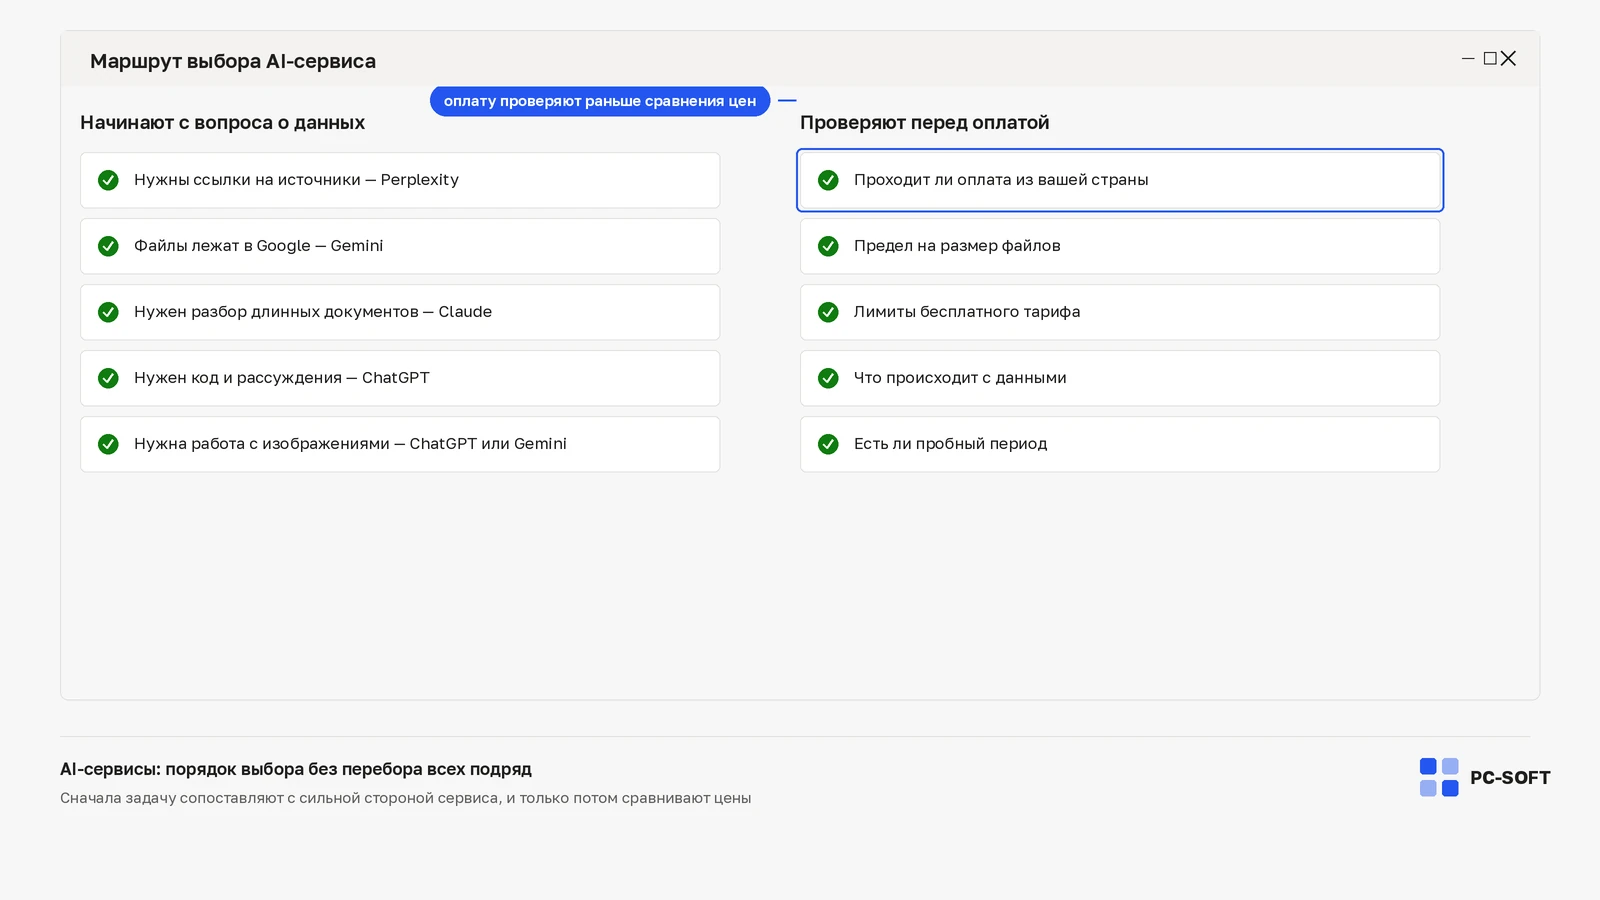Click the blue tag оплату проверяют раньше сравнения цен

(x=600, y=101)
